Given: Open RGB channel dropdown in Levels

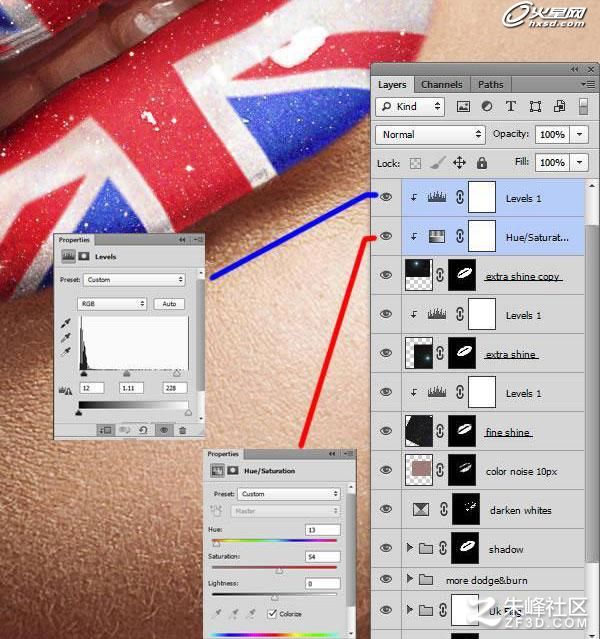Looking at the screenshot, I should (112, 304).
